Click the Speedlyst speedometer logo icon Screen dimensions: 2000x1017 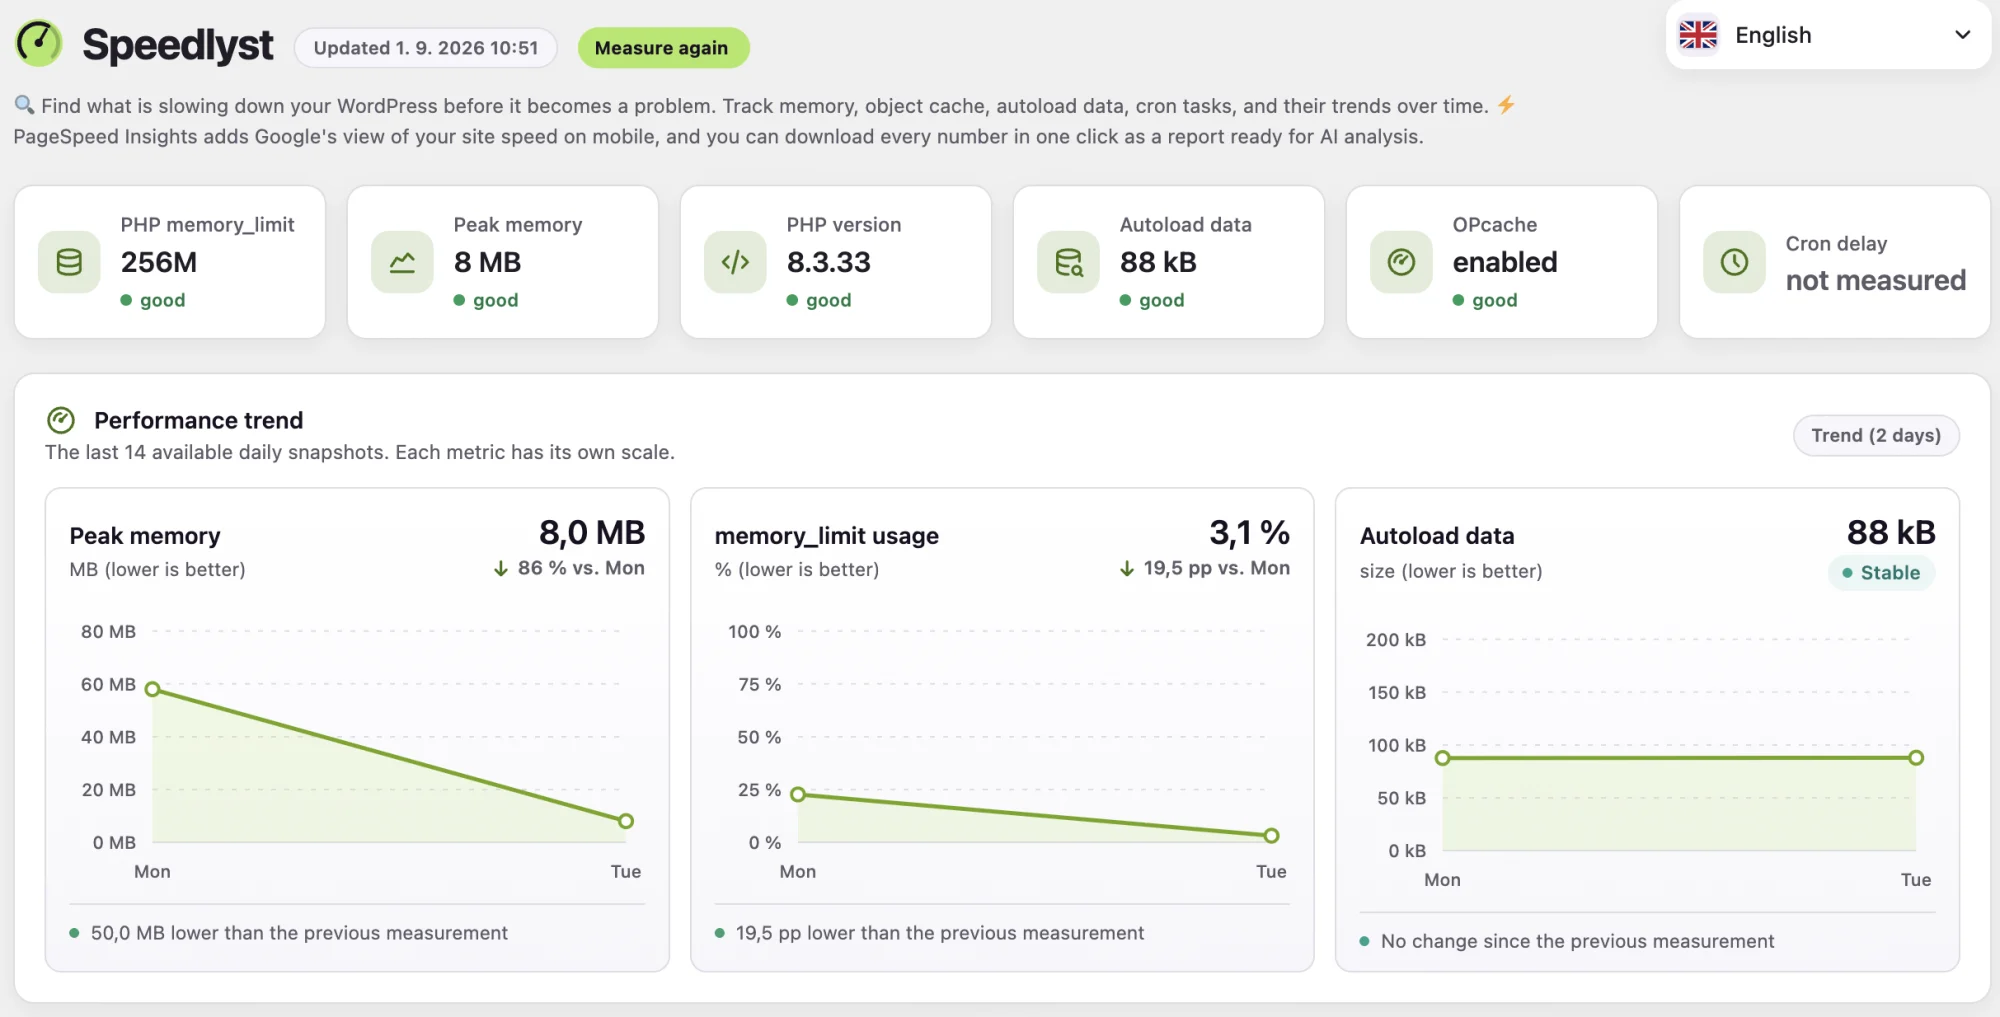pos(39,44)
